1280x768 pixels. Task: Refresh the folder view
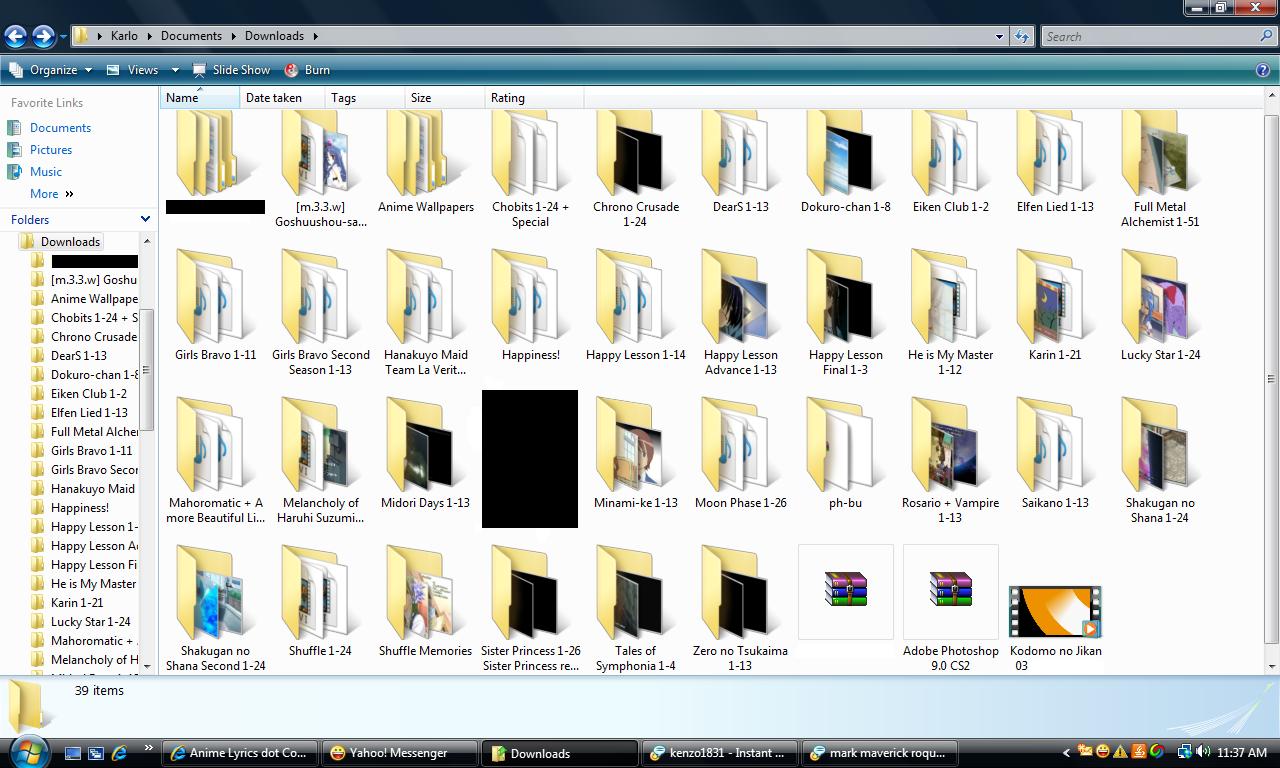pos(1021,37)
